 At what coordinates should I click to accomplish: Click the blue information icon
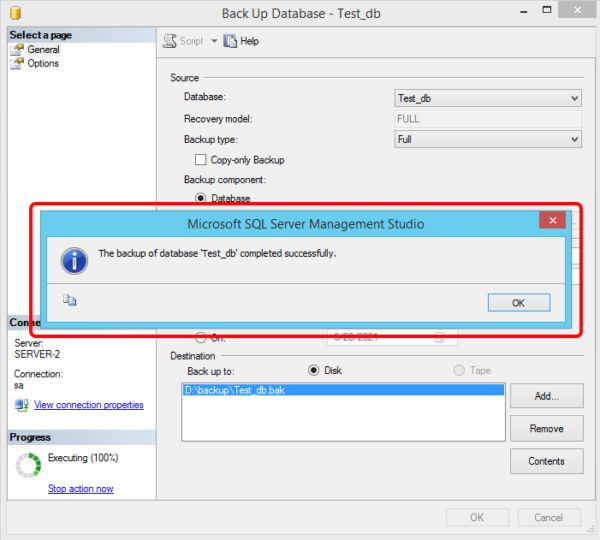point(74,261)
